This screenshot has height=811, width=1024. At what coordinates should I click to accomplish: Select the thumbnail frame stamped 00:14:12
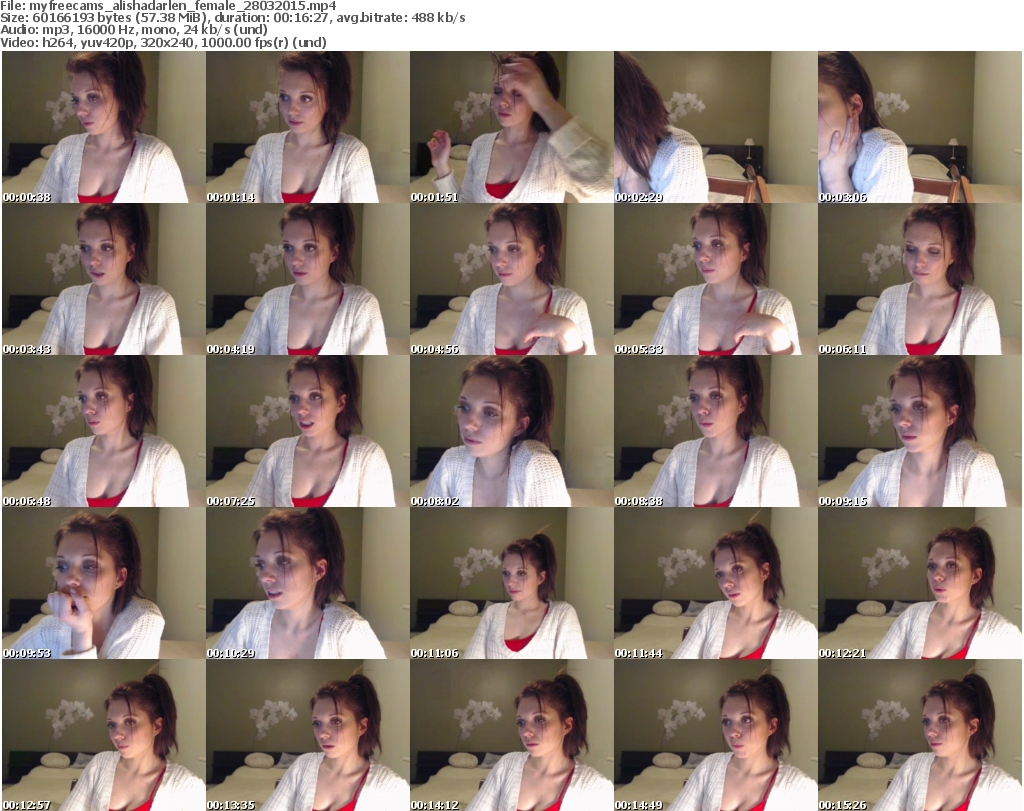click(x=511, y=735)
